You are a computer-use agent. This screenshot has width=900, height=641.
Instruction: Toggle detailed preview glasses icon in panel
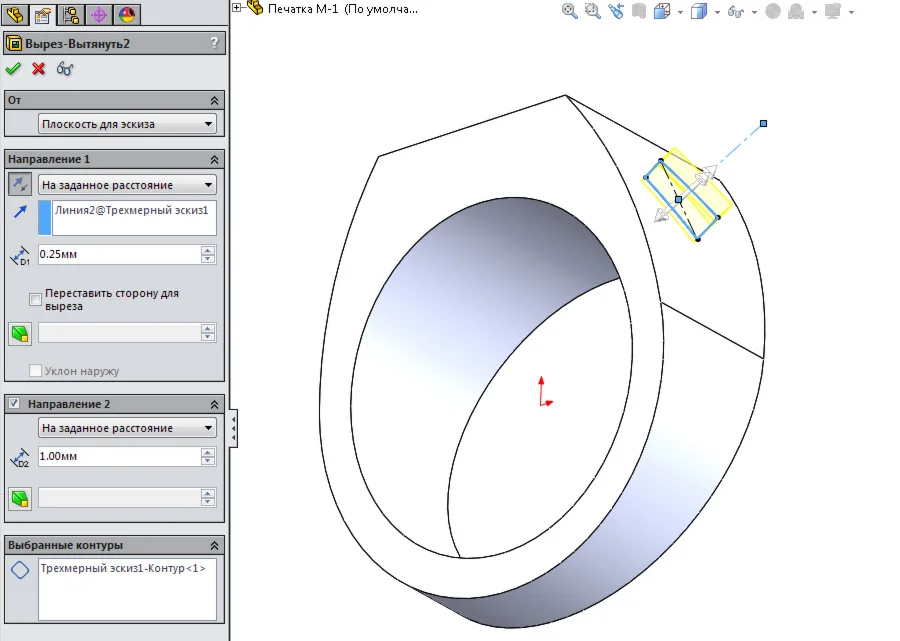(x=65, y=69)
